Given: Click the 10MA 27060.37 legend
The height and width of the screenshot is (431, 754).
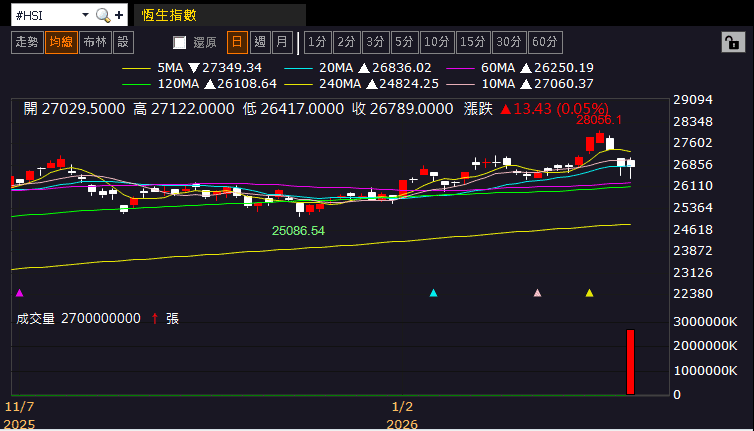Looking at the screenshot, I should [x=520, y=84].
